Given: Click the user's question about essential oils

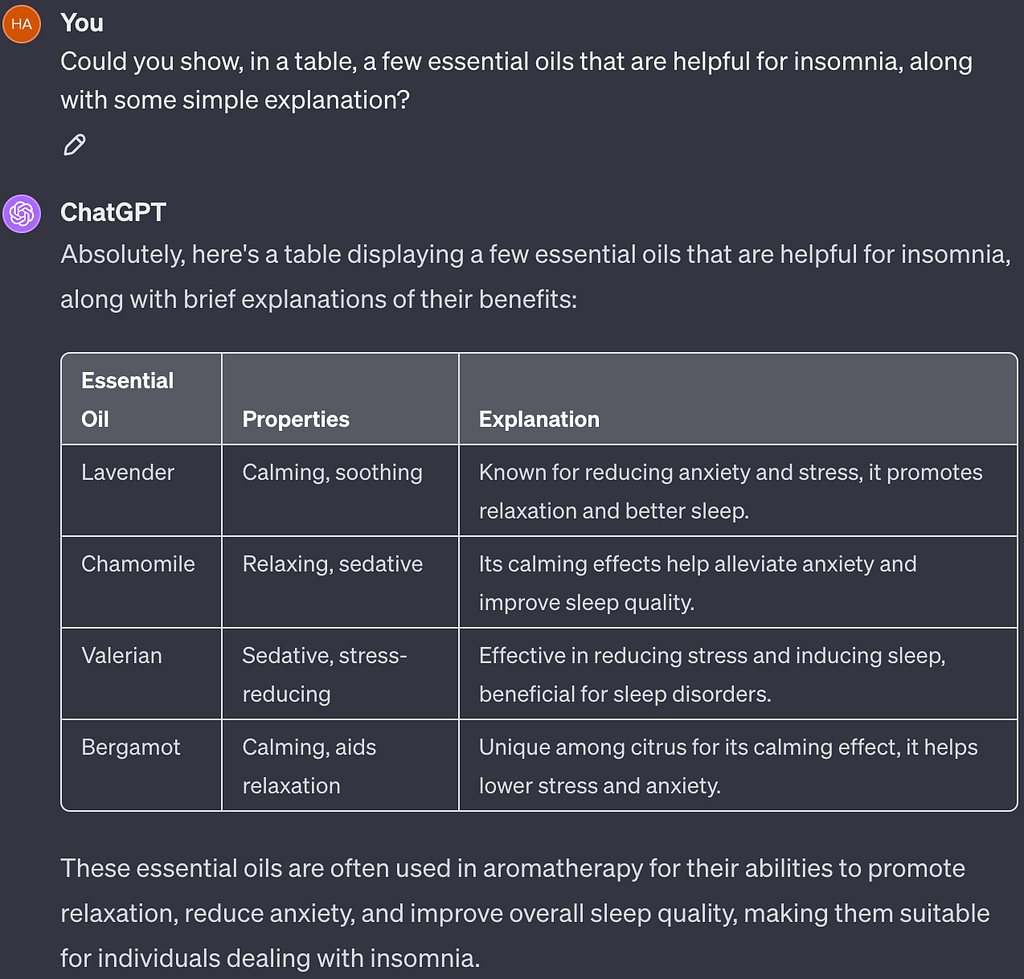Looking at the screenshot, I should tap(516, 80).
